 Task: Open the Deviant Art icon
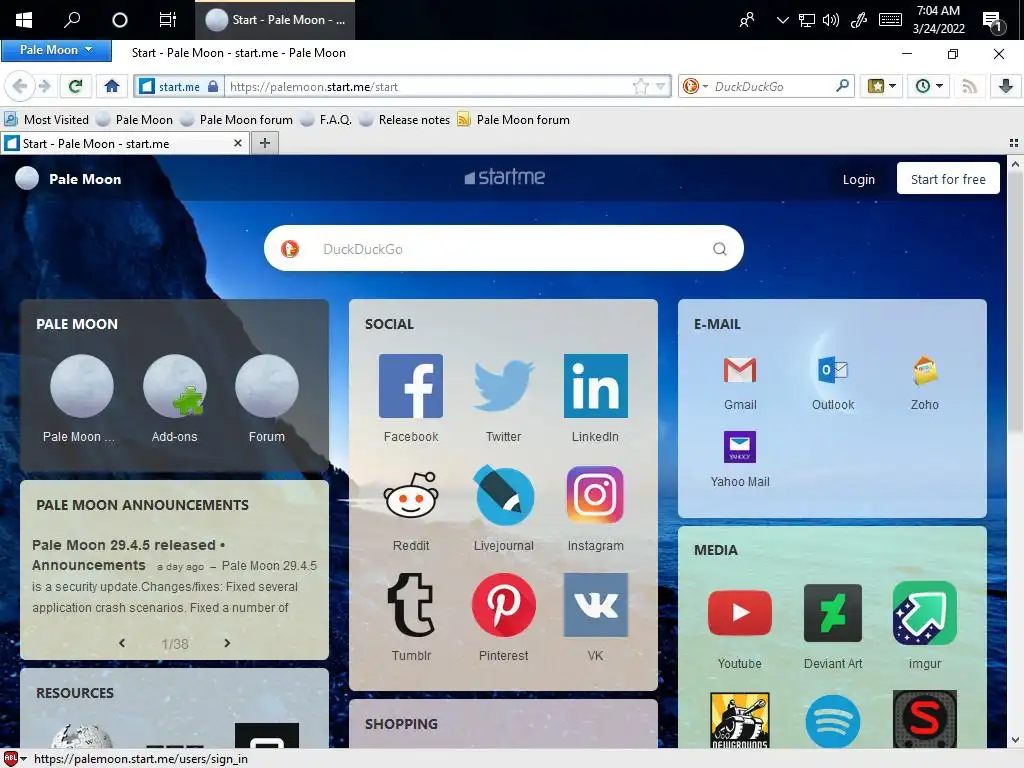click(833, 613)
